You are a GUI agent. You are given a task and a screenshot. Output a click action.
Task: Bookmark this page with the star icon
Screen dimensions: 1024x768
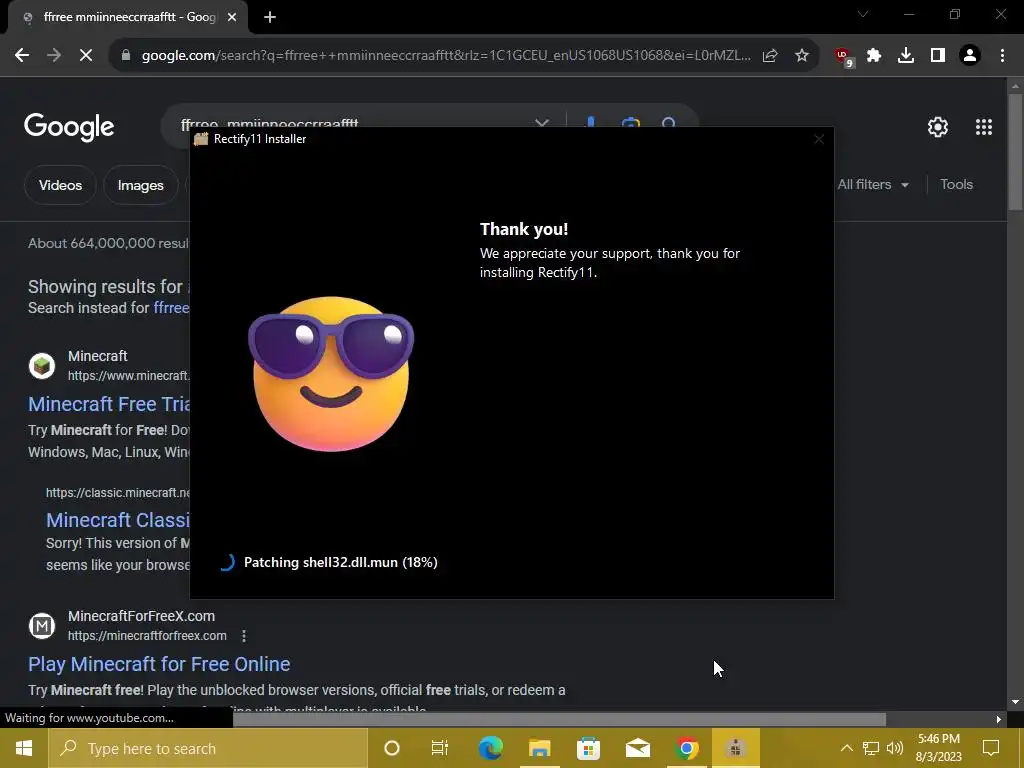tap(802, 56)
